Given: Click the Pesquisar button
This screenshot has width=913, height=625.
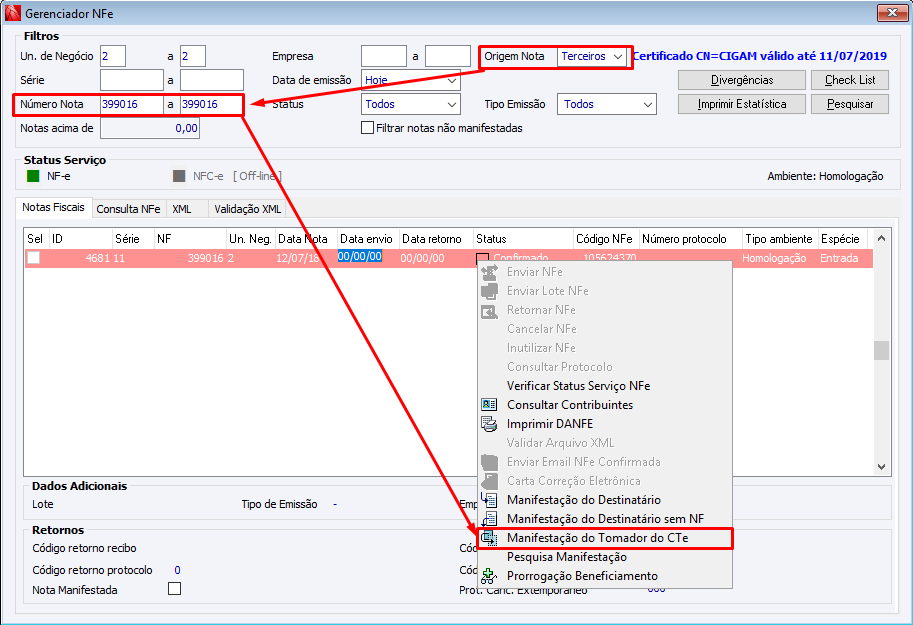Looking at the screenshot, I should [x=850, y=104].
